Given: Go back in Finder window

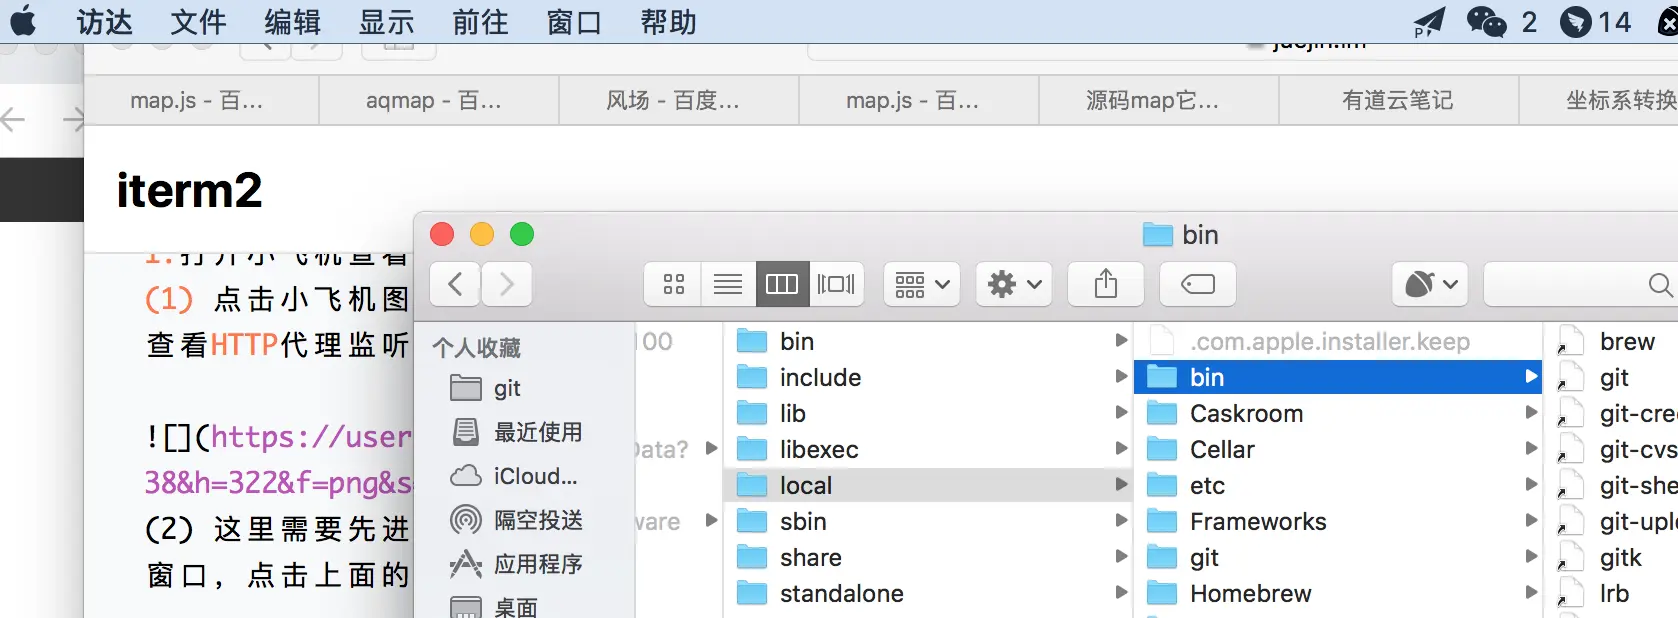Looking at the screenshot, I should (x=455, y=285).
